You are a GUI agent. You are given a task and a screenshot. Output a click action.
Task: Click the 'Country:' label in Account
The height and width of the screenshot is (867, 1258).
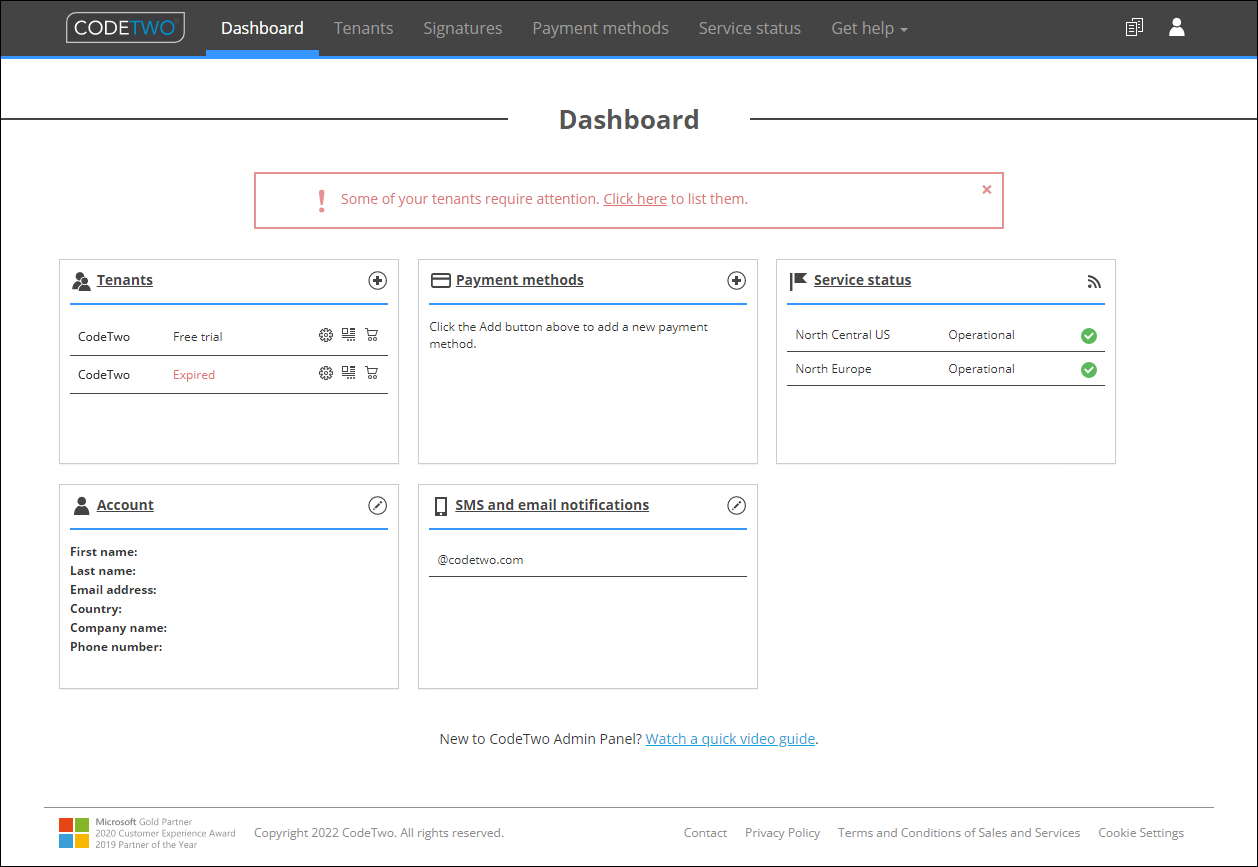tap(96, 609)
